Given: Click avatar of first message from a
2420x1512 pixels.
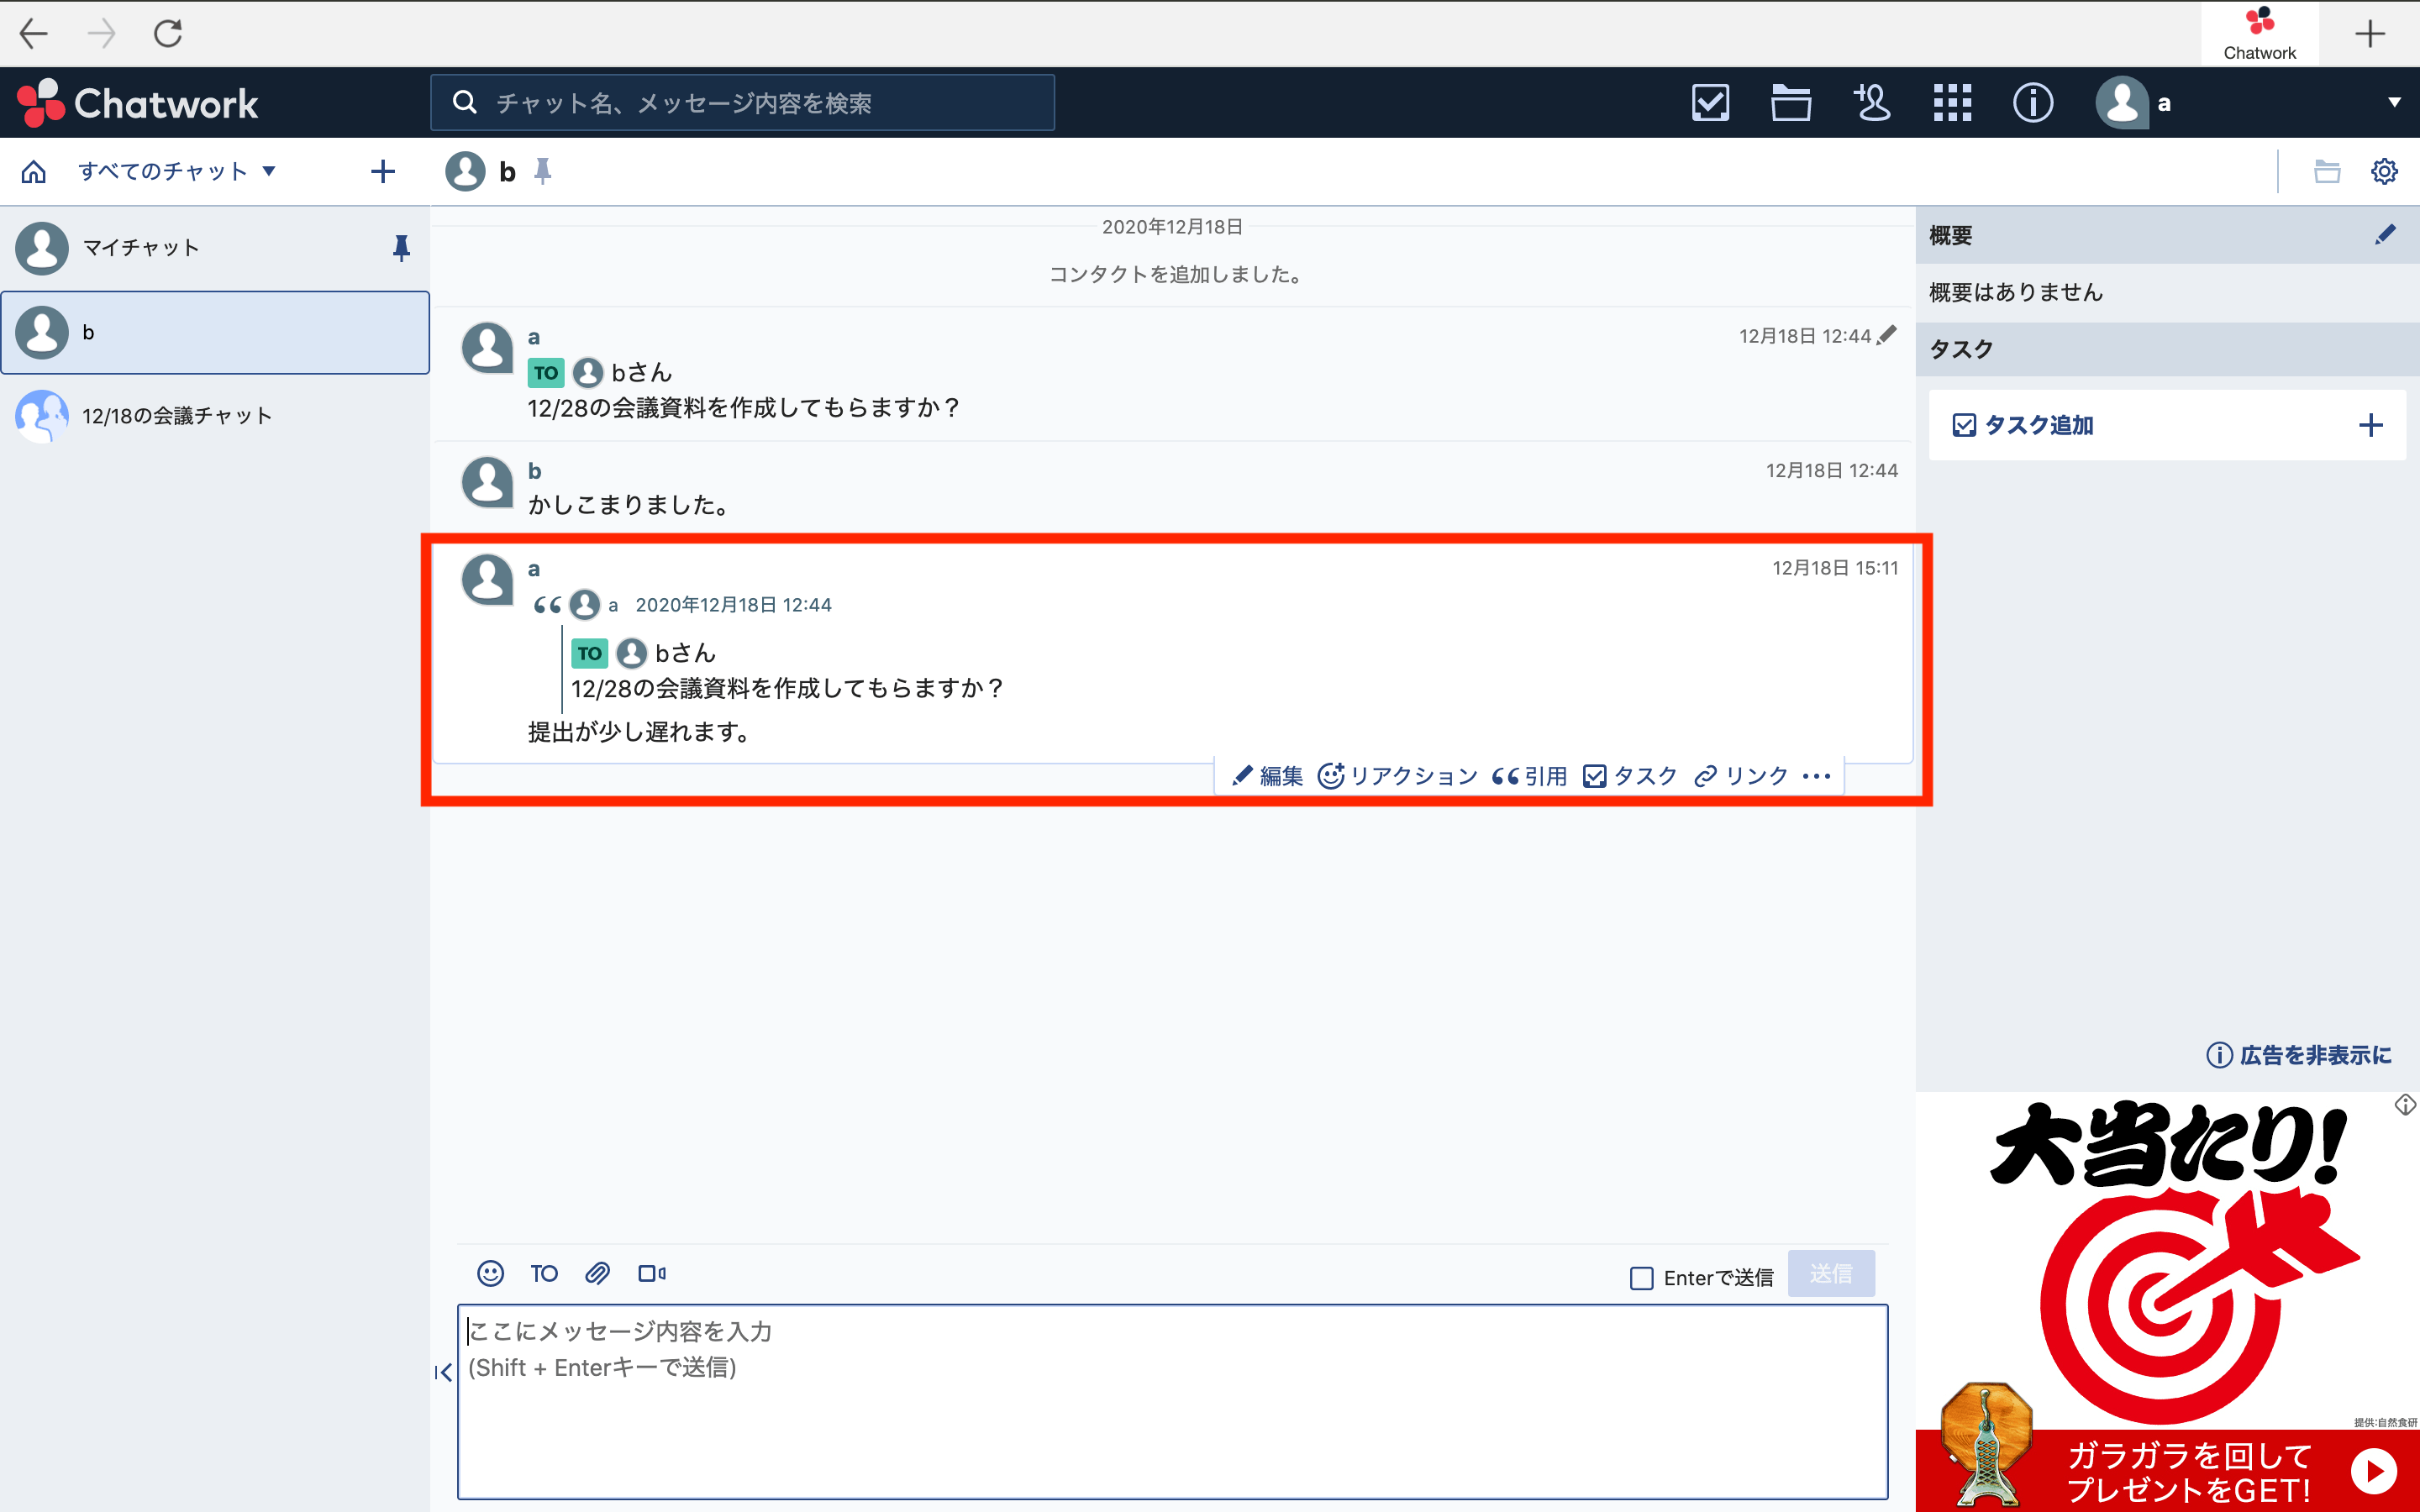Looking at the screenshot, I should coord(487,349).
